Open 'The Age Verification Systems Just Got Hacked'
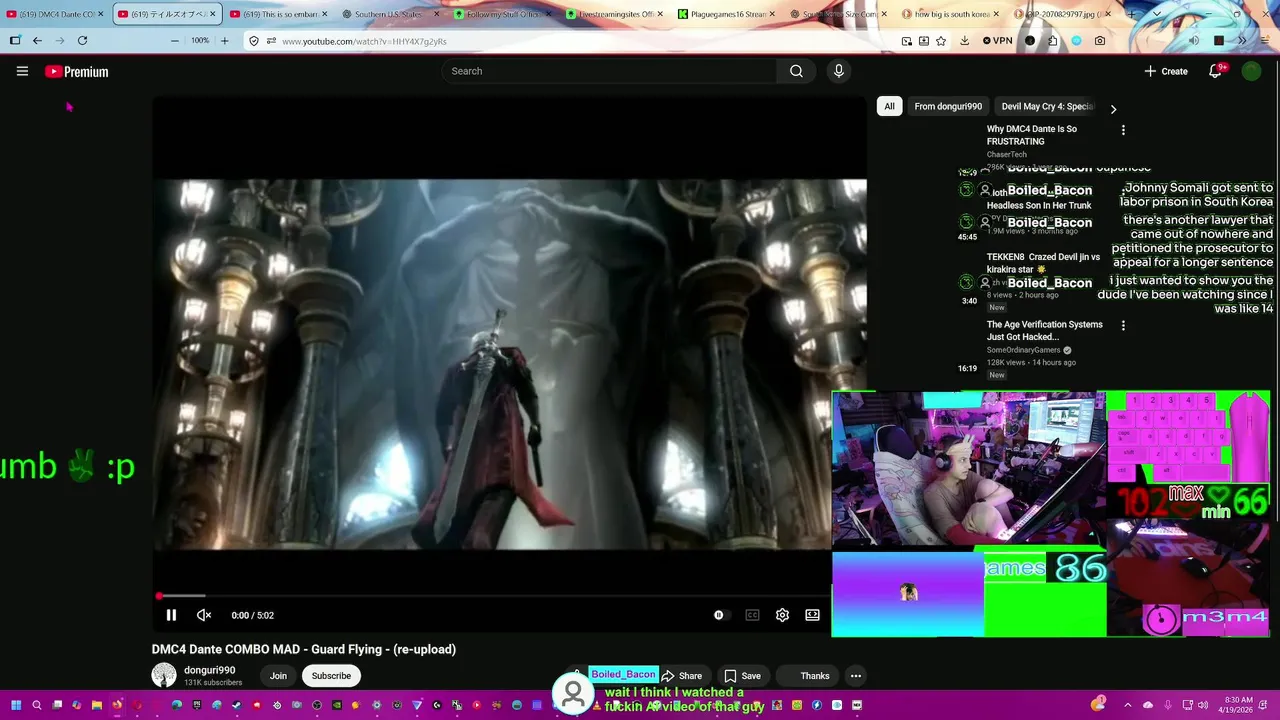 [1045, 331]
